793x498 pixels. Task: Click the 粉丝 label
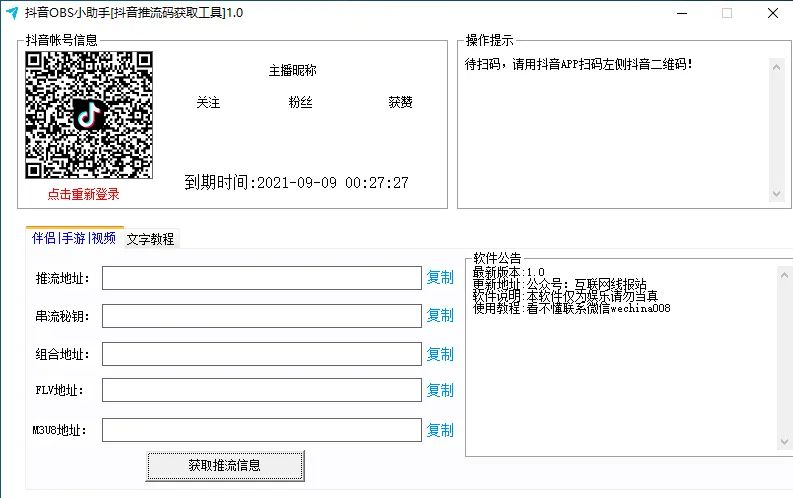(x=300, y=103)
